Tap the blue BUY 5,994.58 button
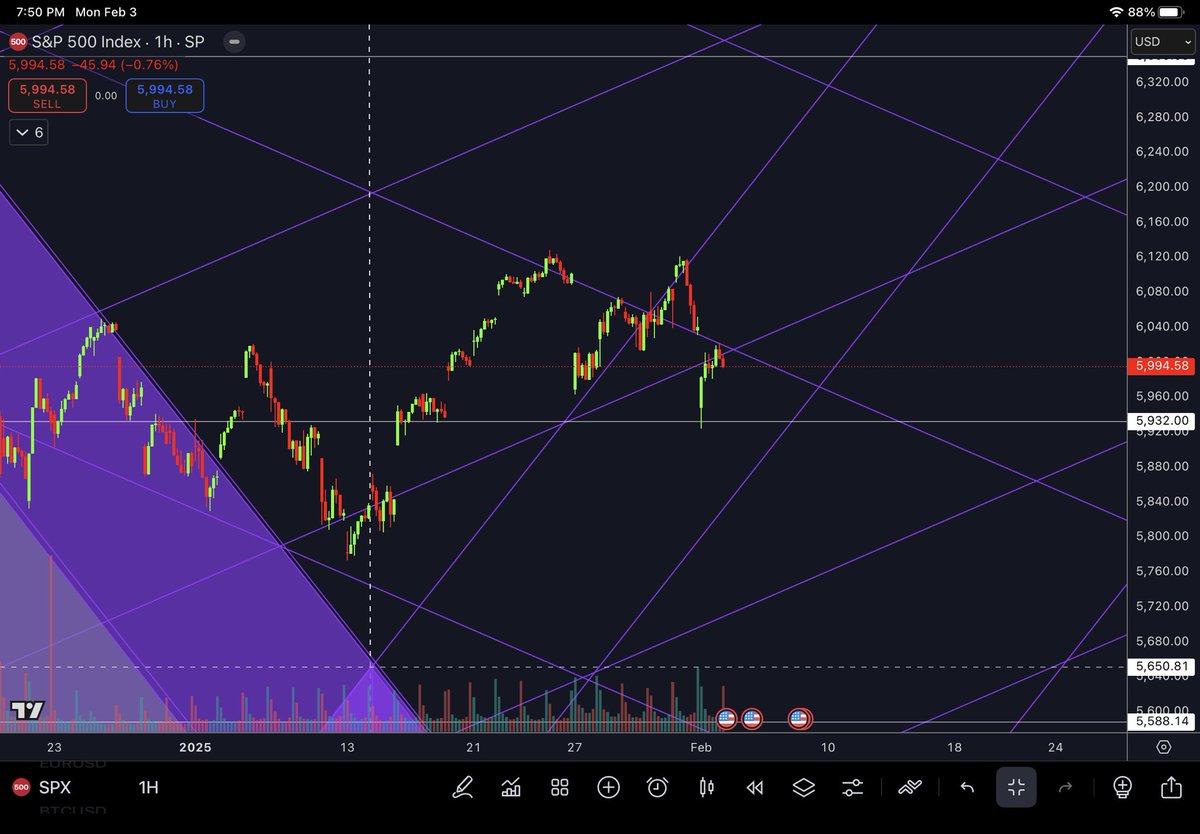This screenshot has width=1200, height=834. (x=165, y=96)
